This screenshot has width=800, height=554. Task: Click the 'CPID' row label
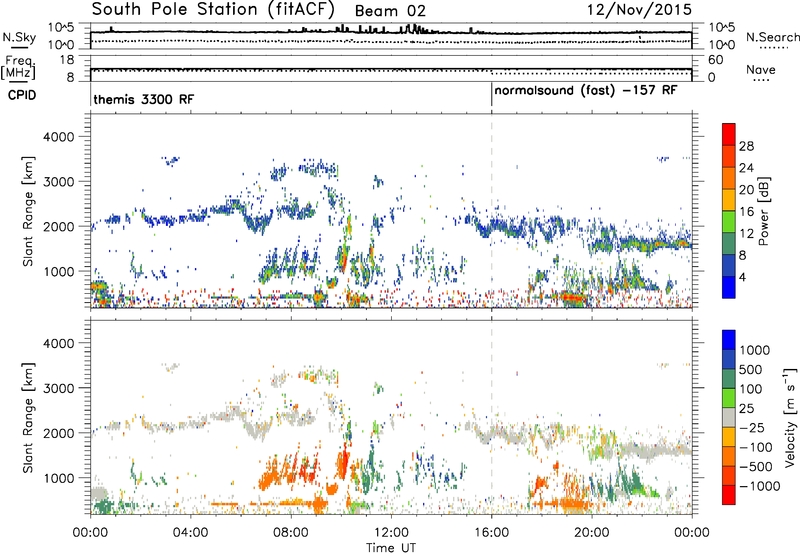pyautogui.click(x=22, y=95)
